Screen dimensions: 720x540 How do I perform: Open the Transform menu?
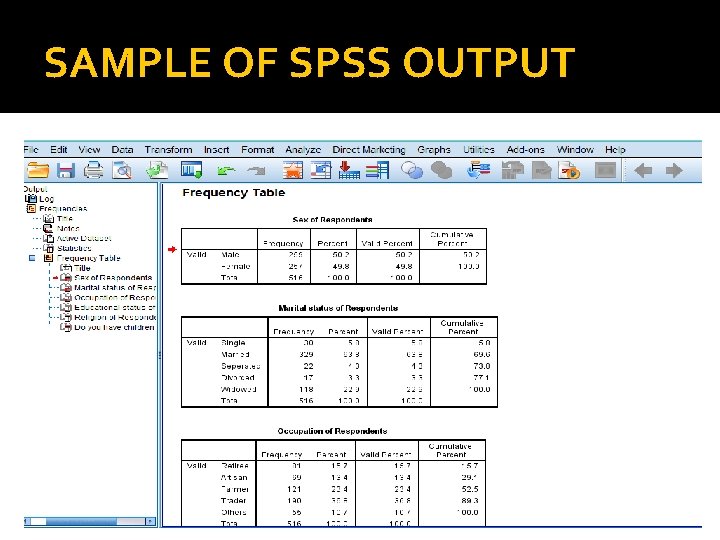click(x=169, y=150)
